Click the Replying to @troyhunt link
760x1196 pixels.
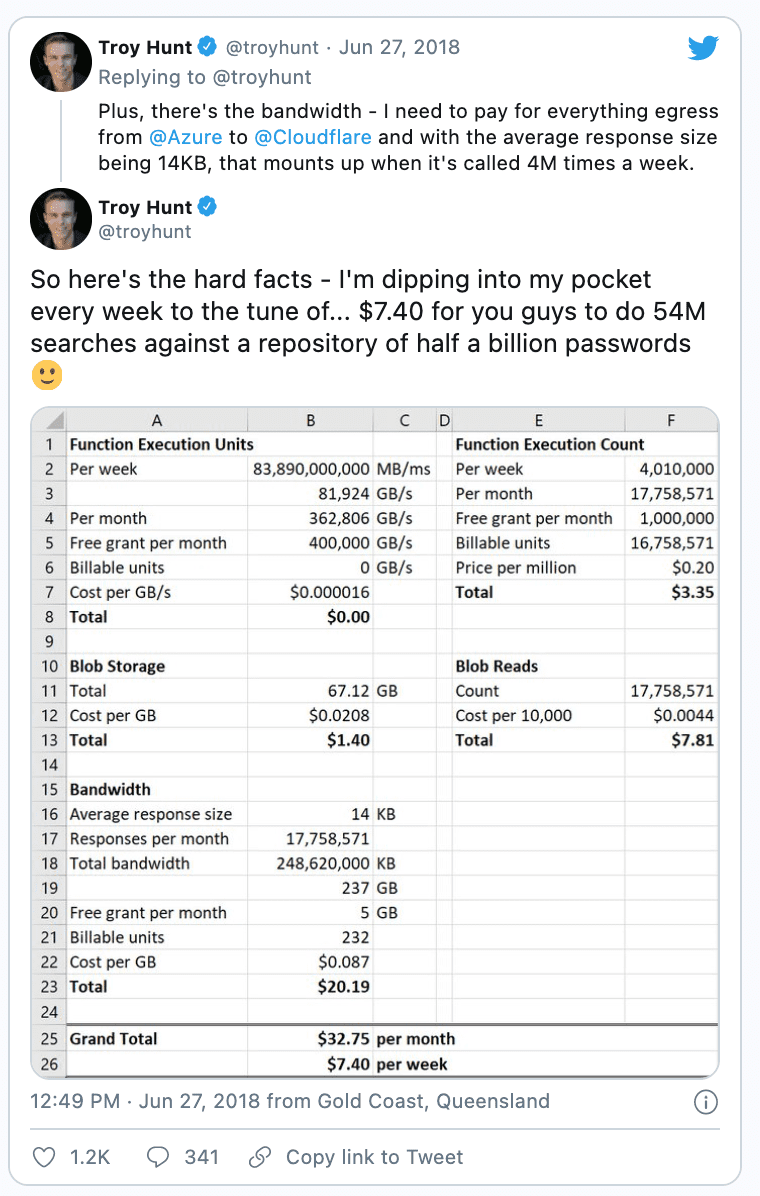coord(204,77)
